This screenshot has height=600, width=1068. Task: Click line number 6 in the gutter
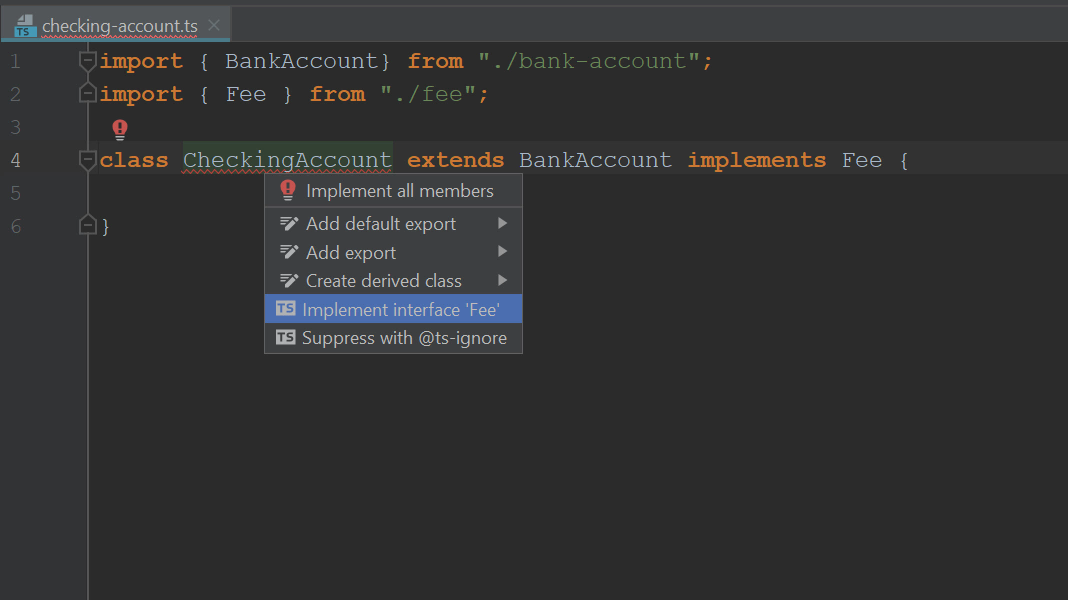click(x=16, y=226)
